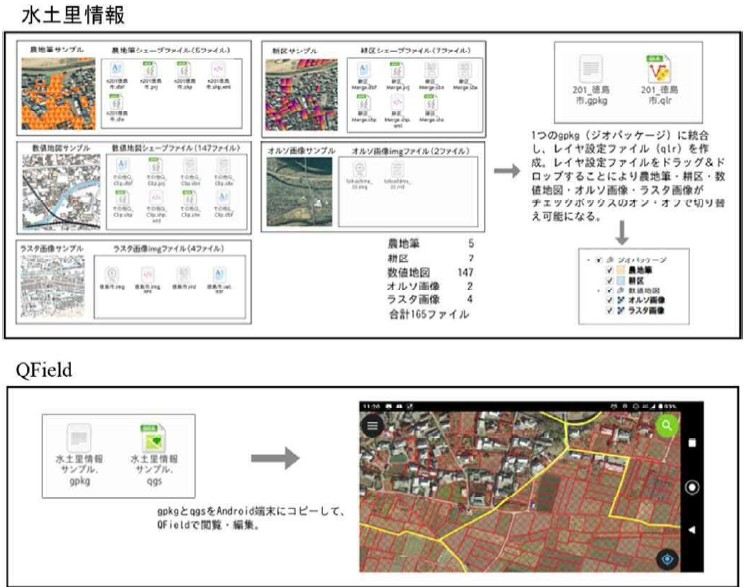This screenshot has height=587, width=750.
Task: Tap the GPS location button in QField
Action: coord(667,559)
